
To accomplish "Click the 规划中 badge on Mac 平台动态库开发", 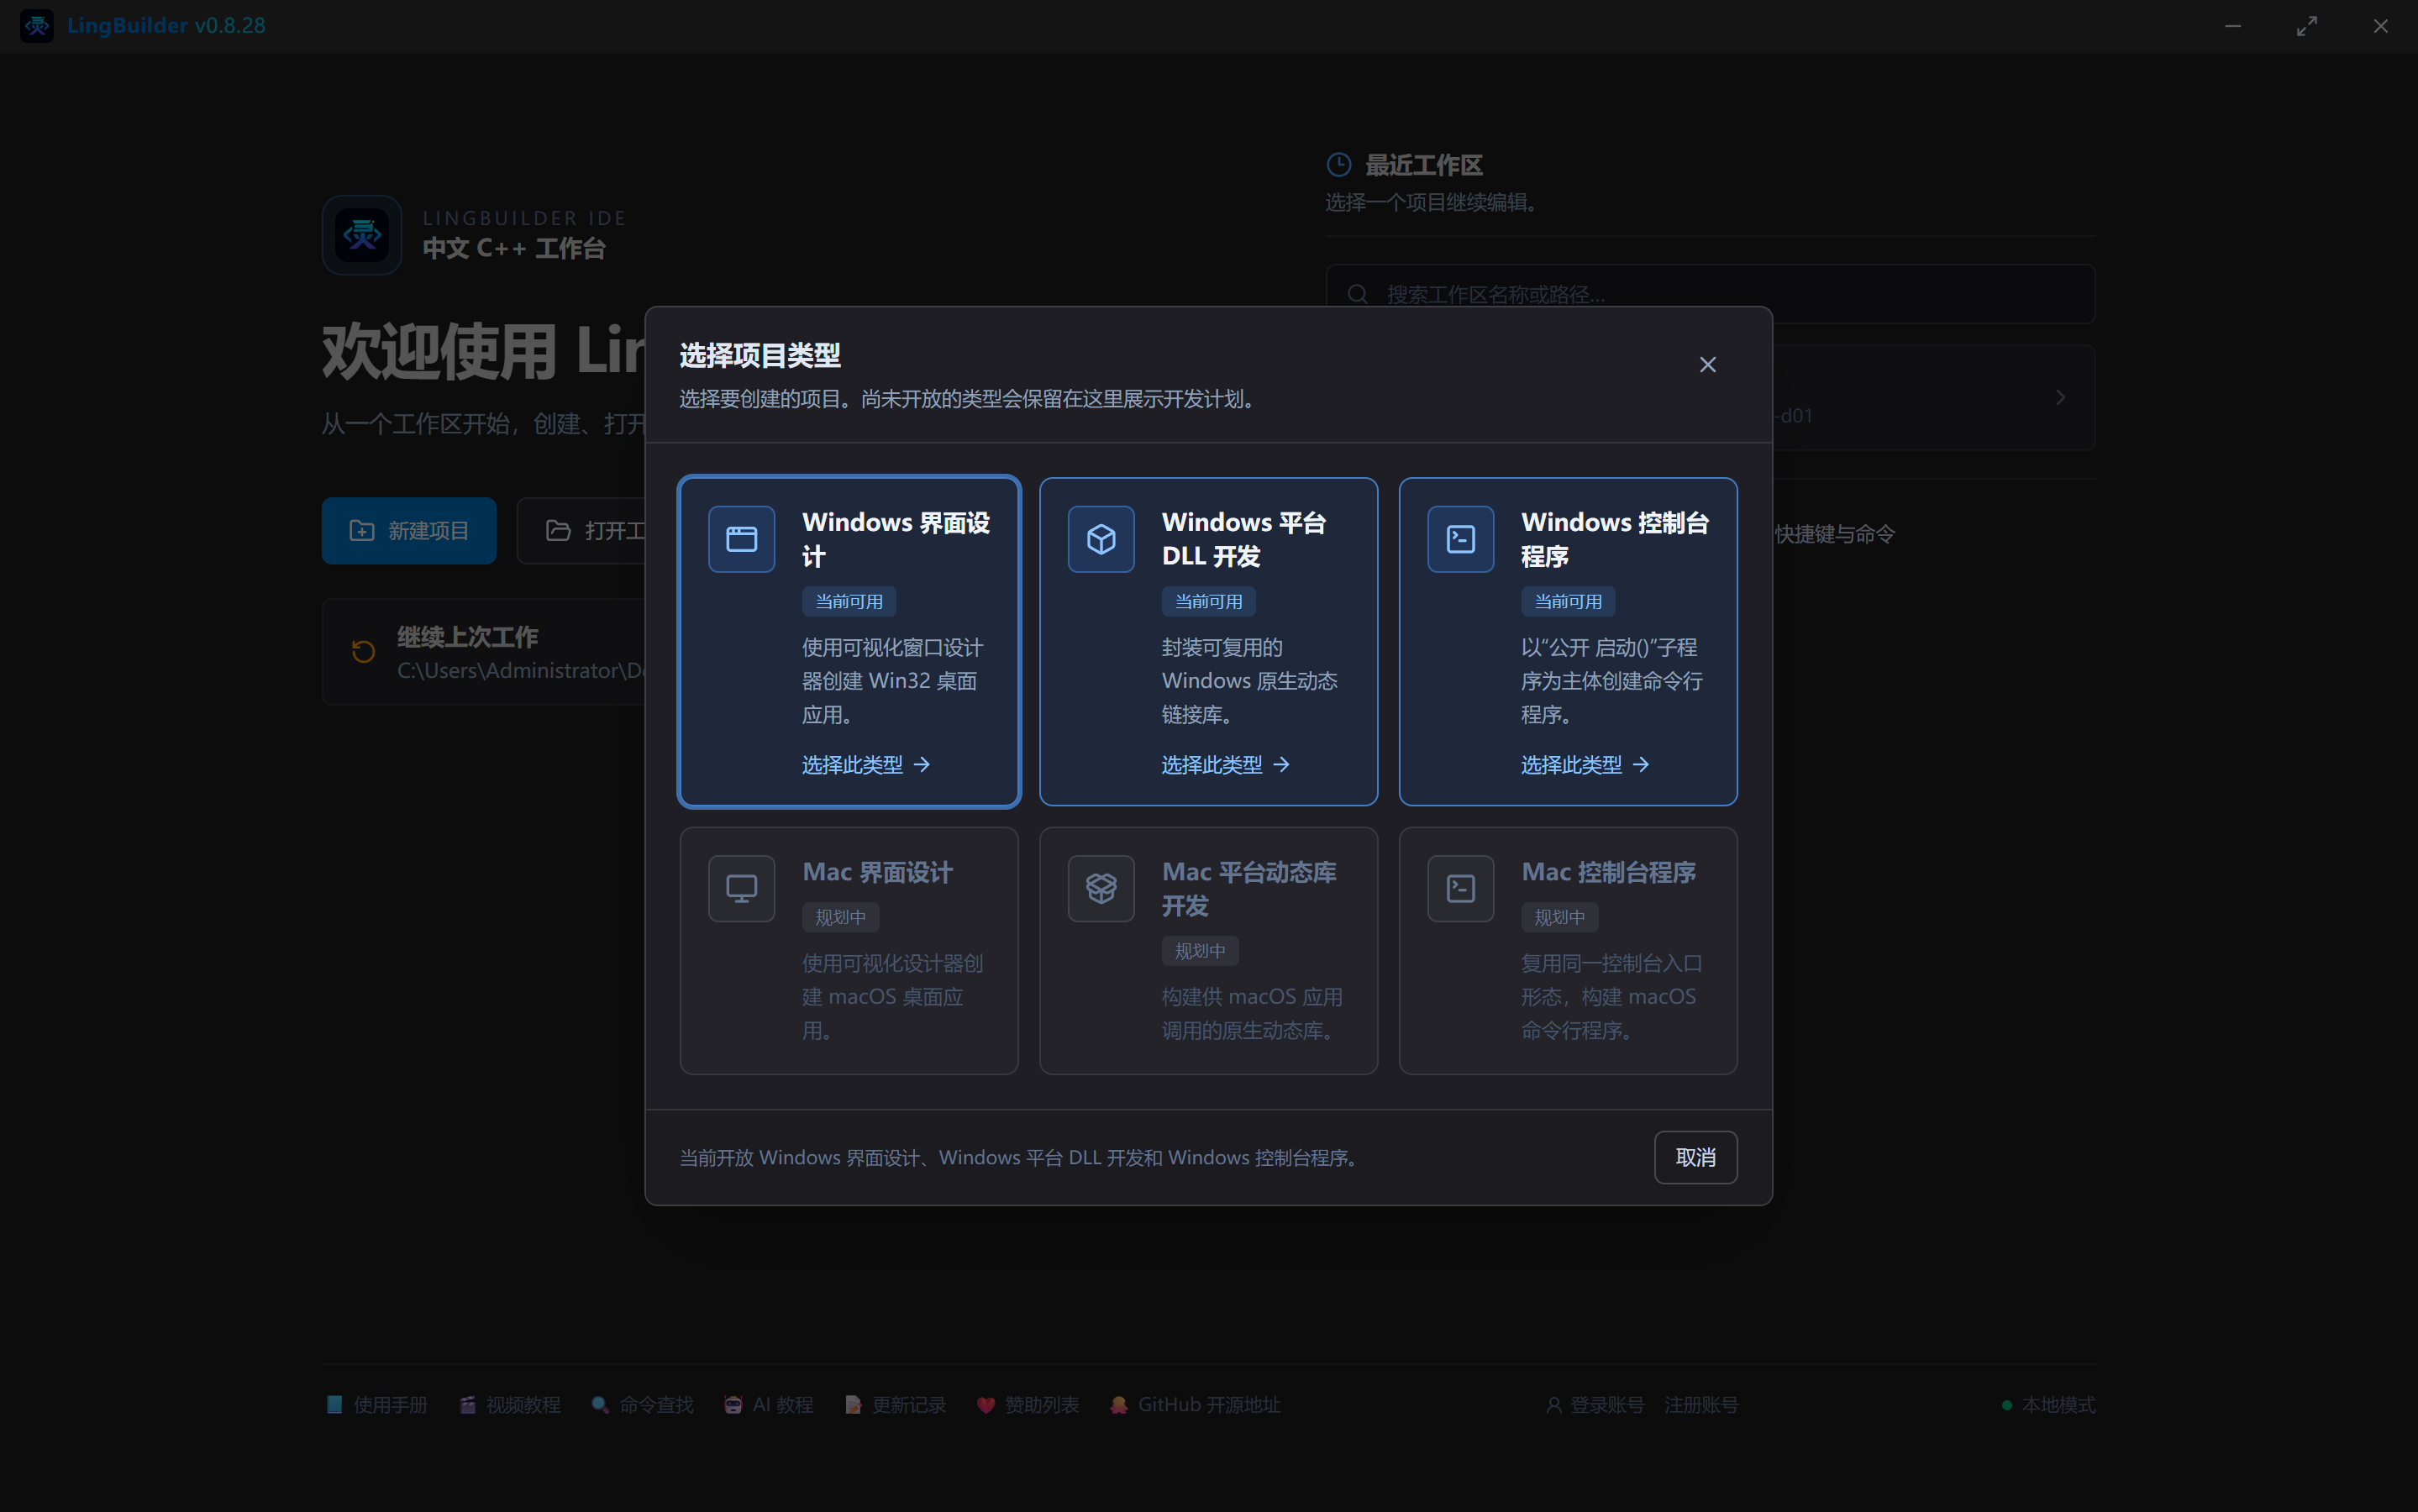I will click(x=1200, y=951).
